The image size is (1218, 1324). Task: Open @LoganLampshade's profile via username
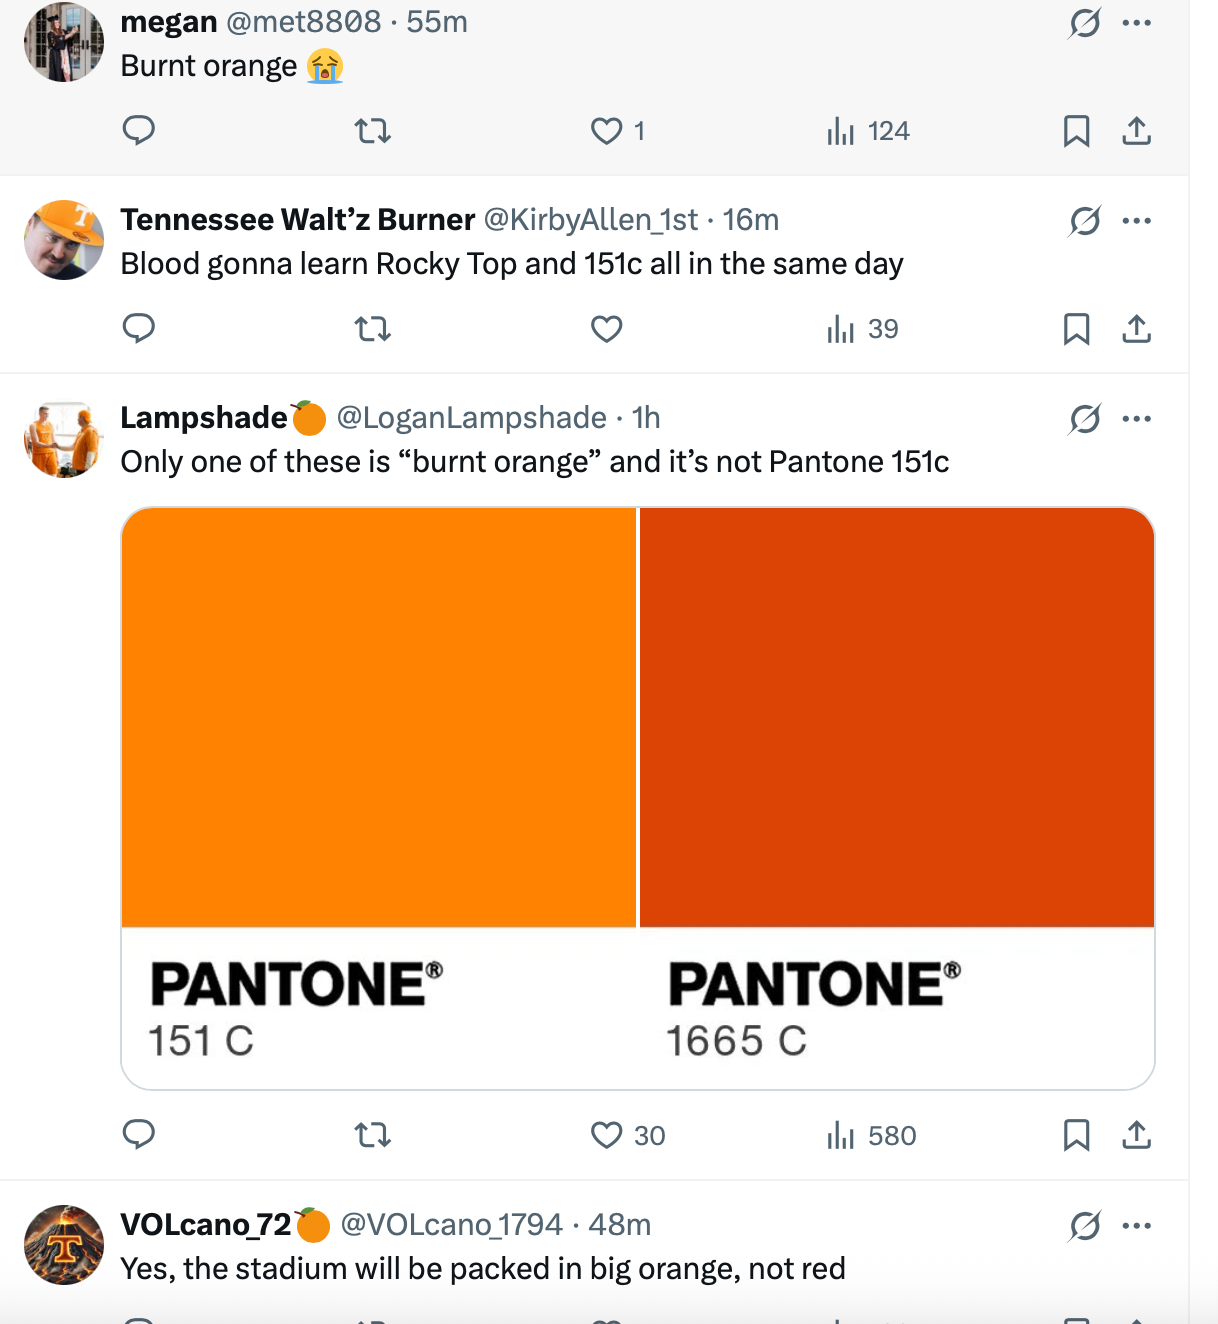point(470,419)
